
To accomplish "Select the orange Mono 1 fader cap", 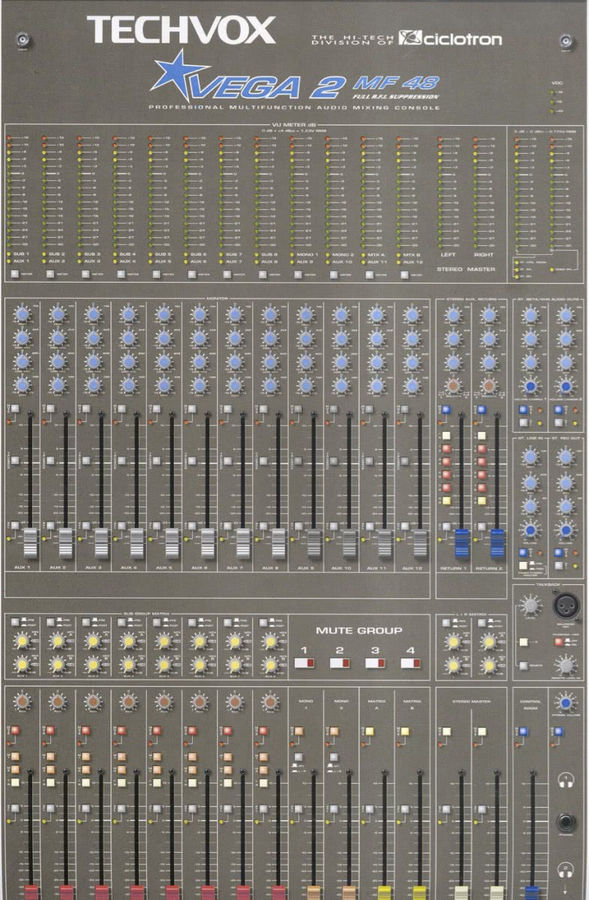I will tap(313, 893).
